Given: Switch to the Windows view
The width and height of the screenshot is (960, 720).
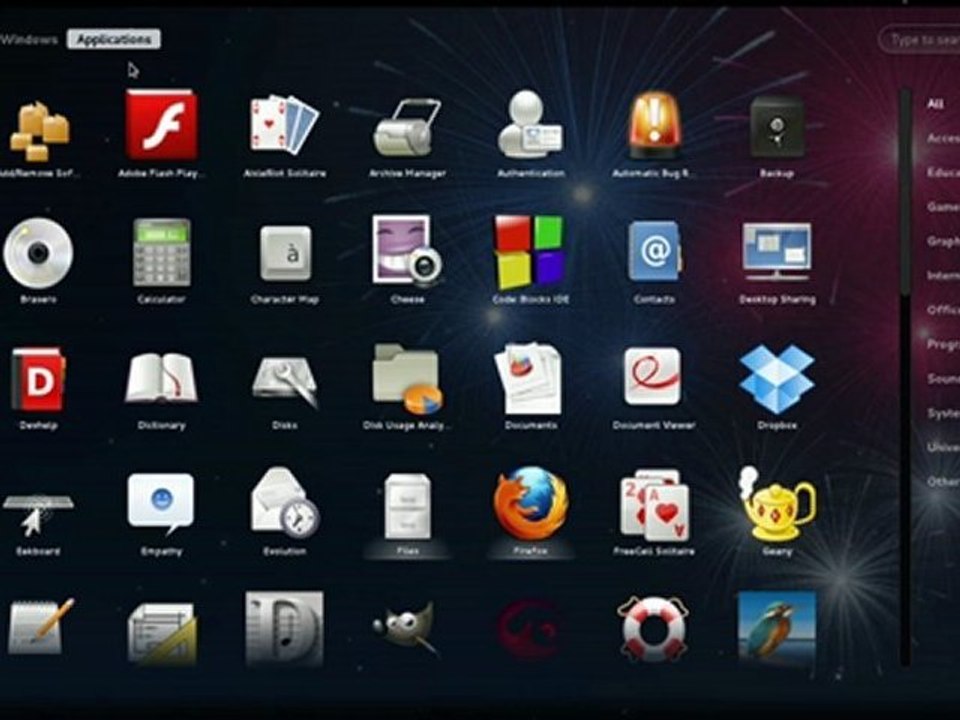Looking at the screenshot, I should (28, 39).
